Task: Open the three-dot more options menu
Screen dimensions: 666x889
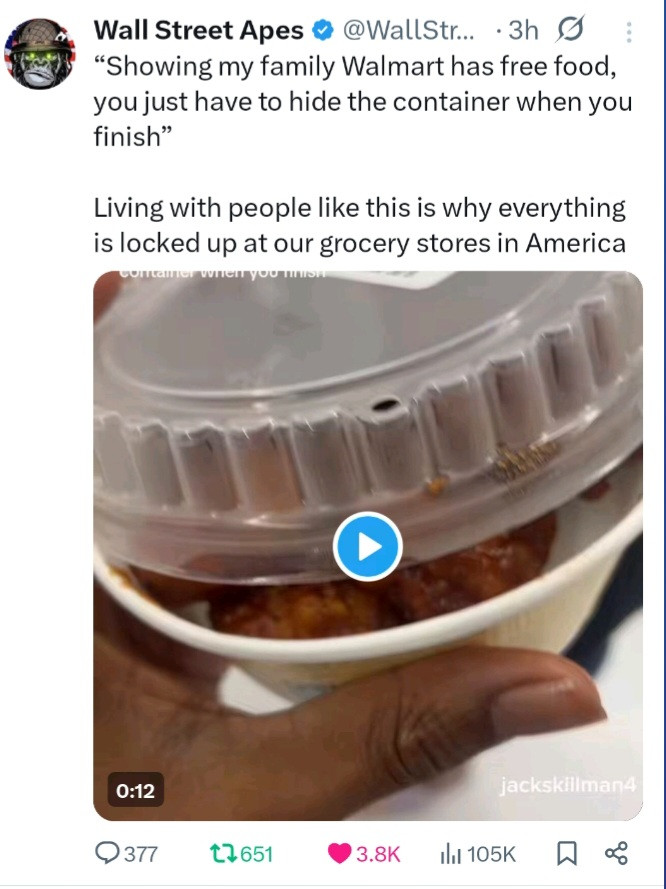Action: click(629, 32)
